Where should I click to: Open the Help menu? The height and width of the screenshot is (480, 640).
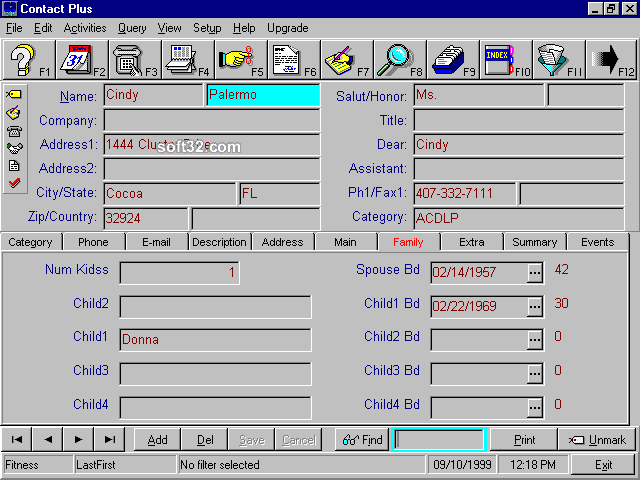tap(244, 28)
